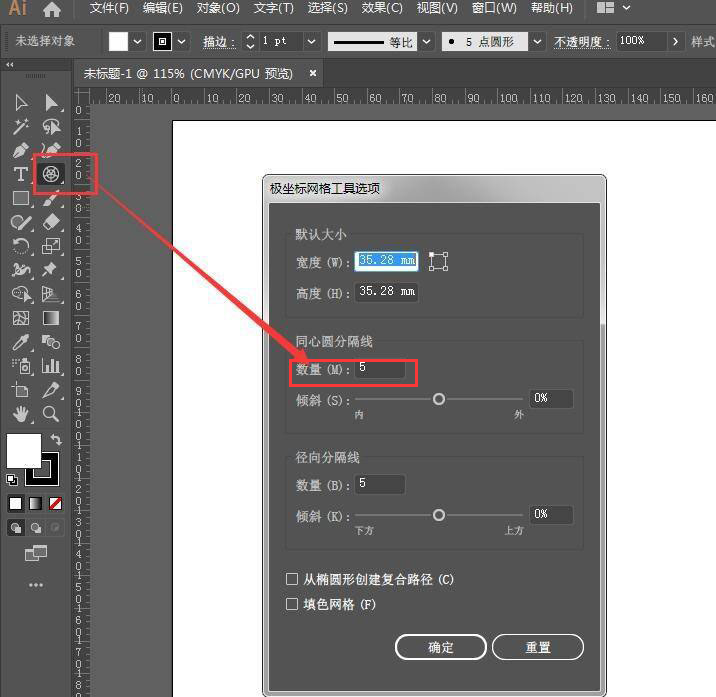Image resolution: width=716 pixels, height=697 pixels.
Task: Choose the Puppet Warp pin tool
Action: (x=50, y=270)
